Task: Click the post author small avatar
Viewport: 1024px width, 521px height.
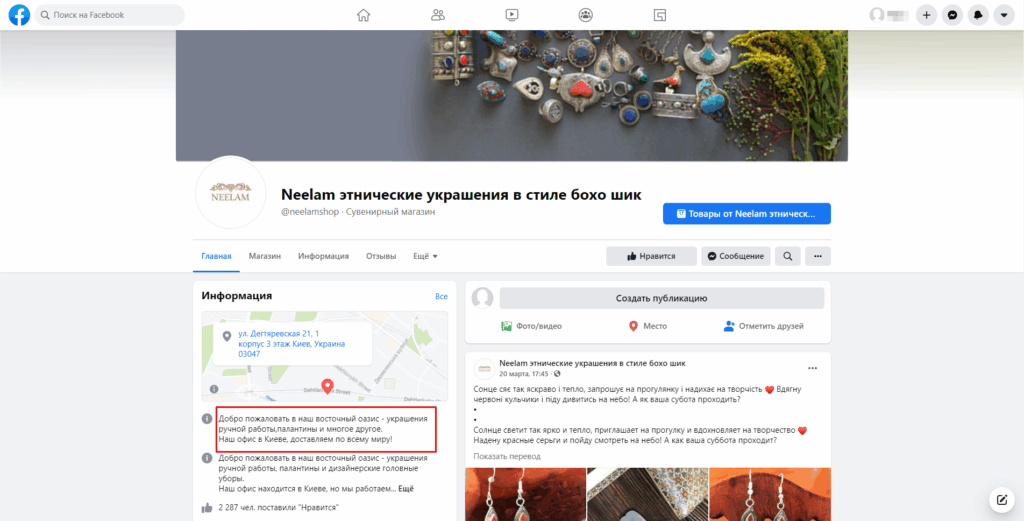Action: [x=484, y=369]
